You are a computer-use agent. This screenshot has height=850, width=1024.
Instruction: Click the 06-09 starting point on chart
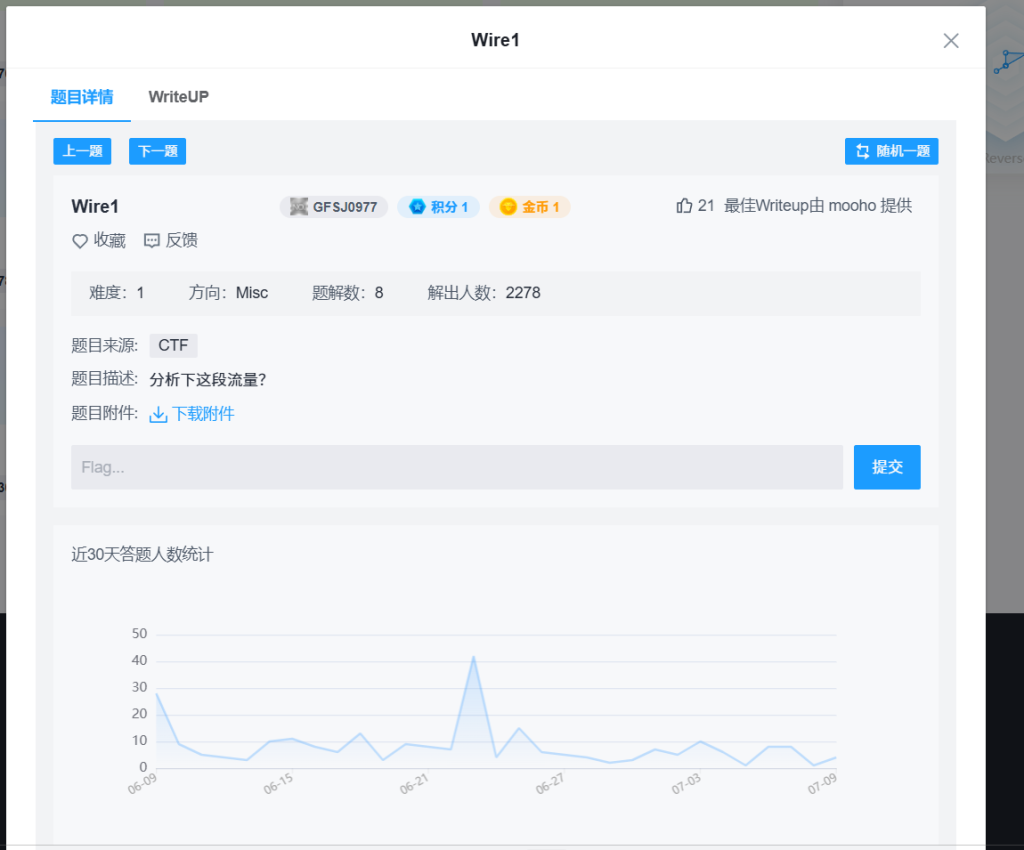pos(157,693)
